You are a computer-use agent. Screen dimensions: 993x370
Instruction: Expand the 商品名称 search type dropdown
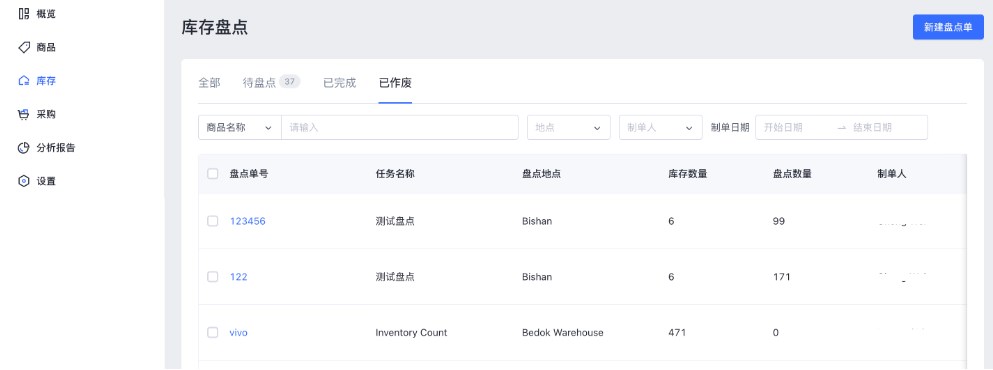point(239,127)
